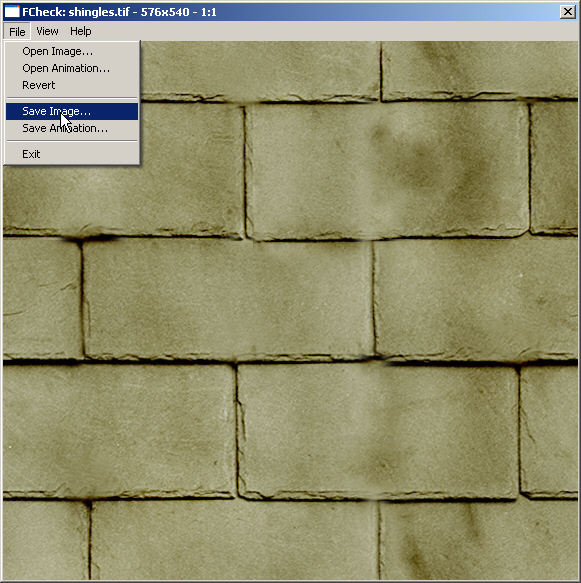Screen dimensions: 581x583
Task: Select the highlighted Save Image… entry
Action: 72,111
